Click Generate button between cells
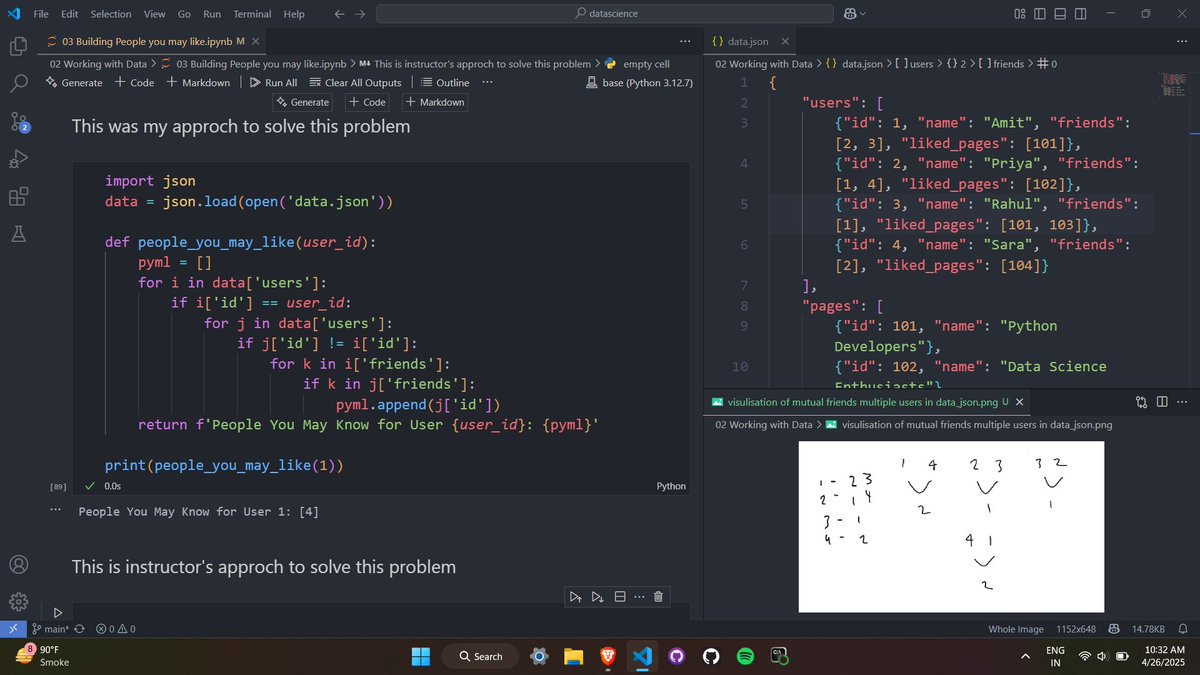This screenshot has height=675, width=1200. (302, 102)
